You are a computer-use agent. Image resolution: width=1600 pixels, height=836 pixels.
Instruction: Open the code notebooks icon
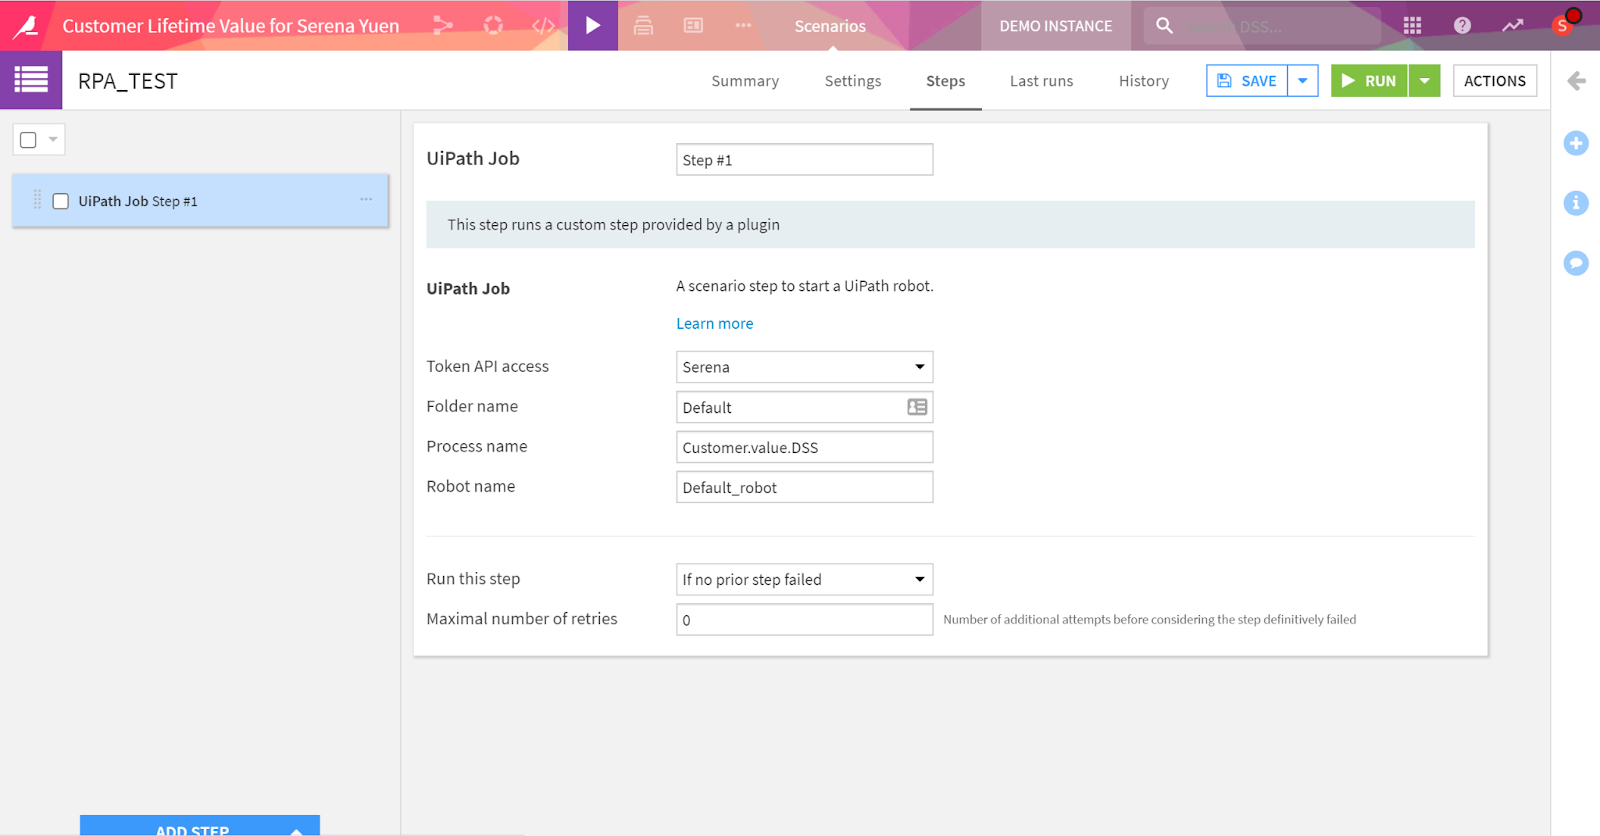[543, 26]
